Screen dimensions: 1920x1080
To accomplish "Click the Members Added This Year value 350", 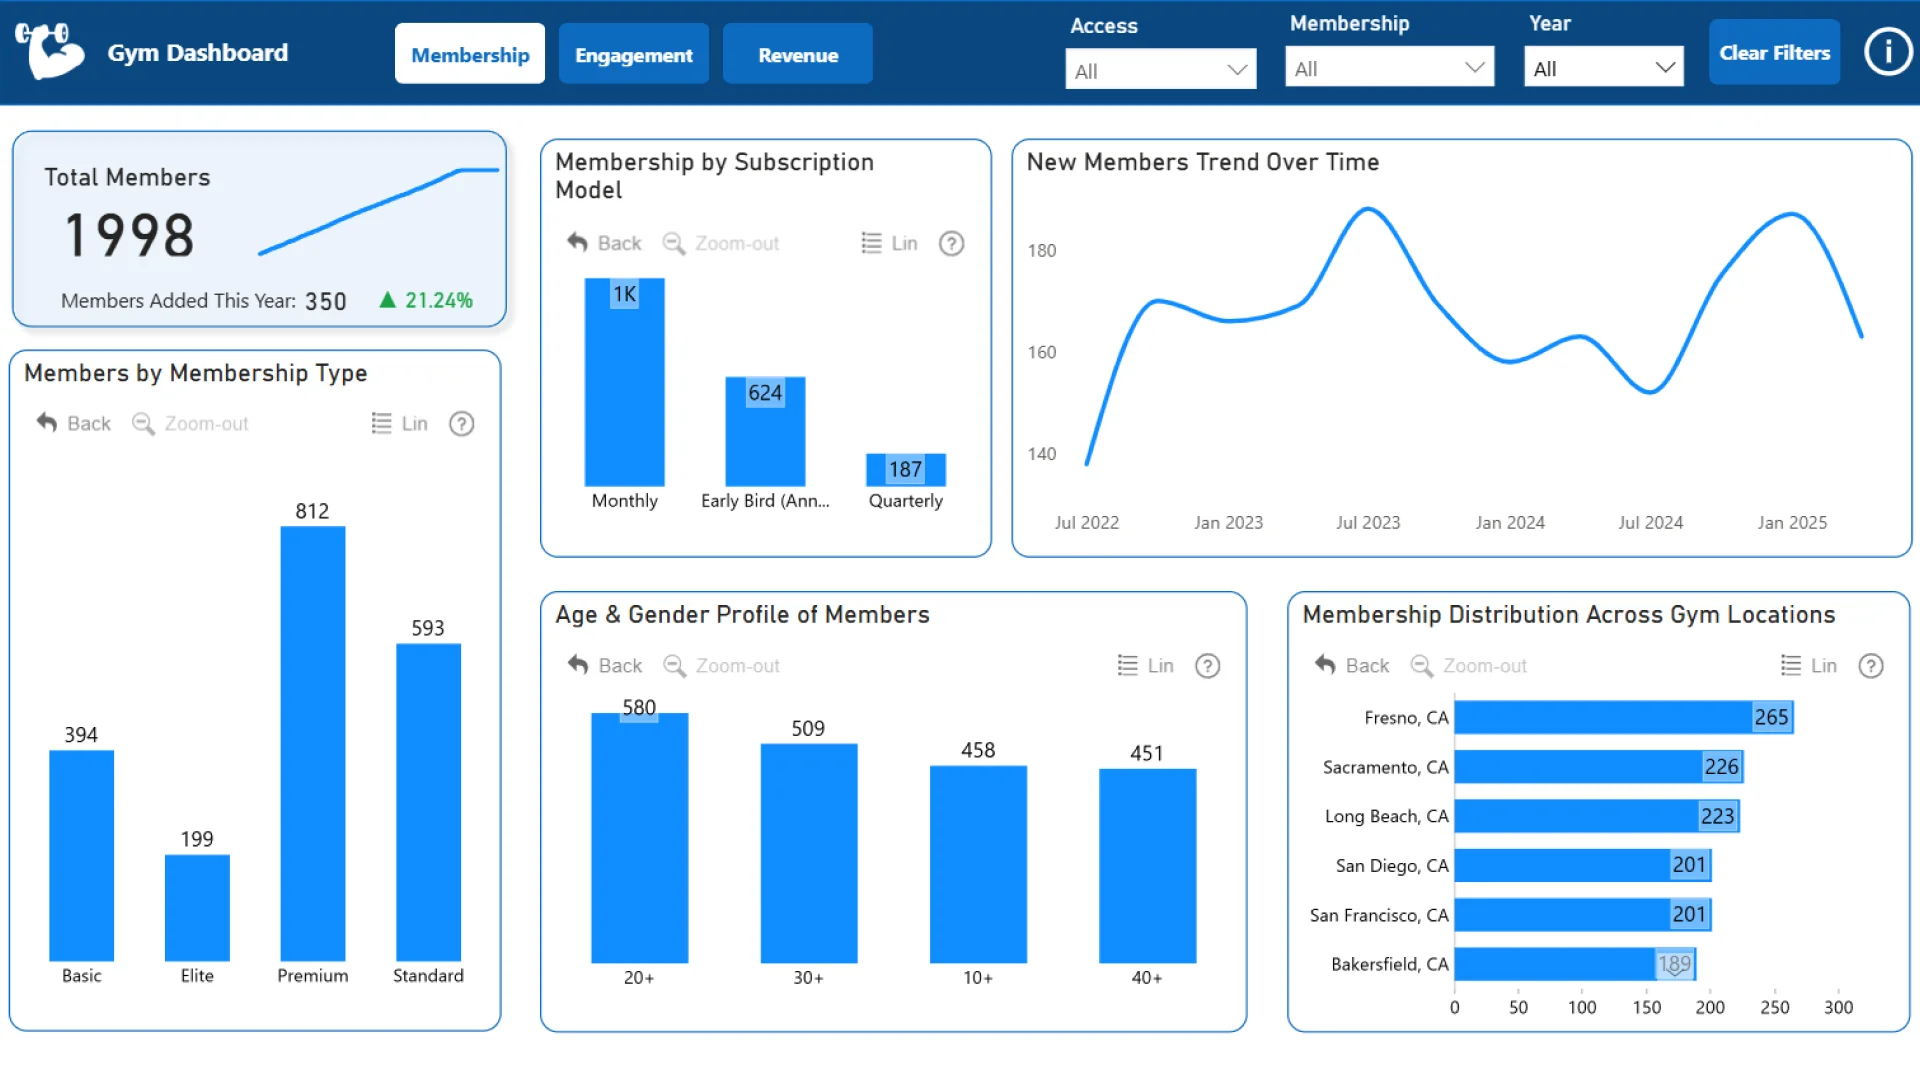I will click(325, 301).
